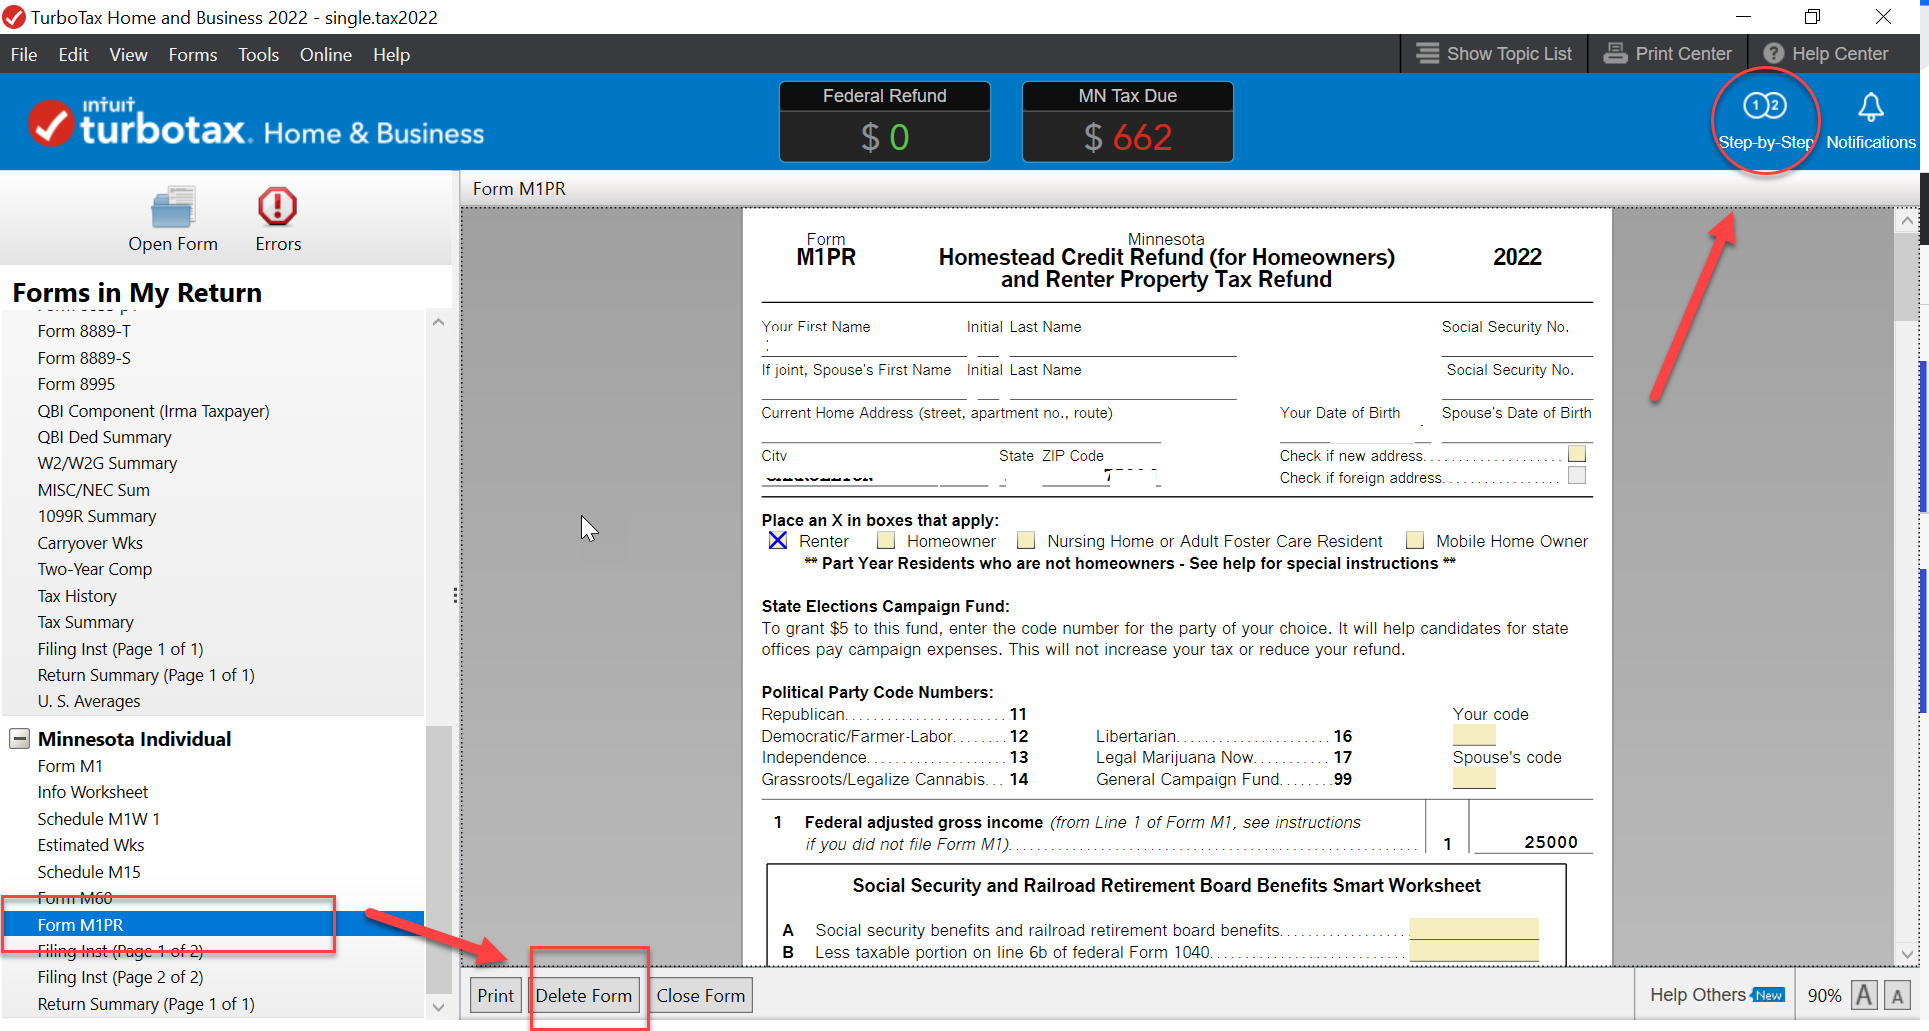Image resolution: width=1929 pixels, height=1031 pixels.
Task: Click the Close Form button
Action: (700, 995)
